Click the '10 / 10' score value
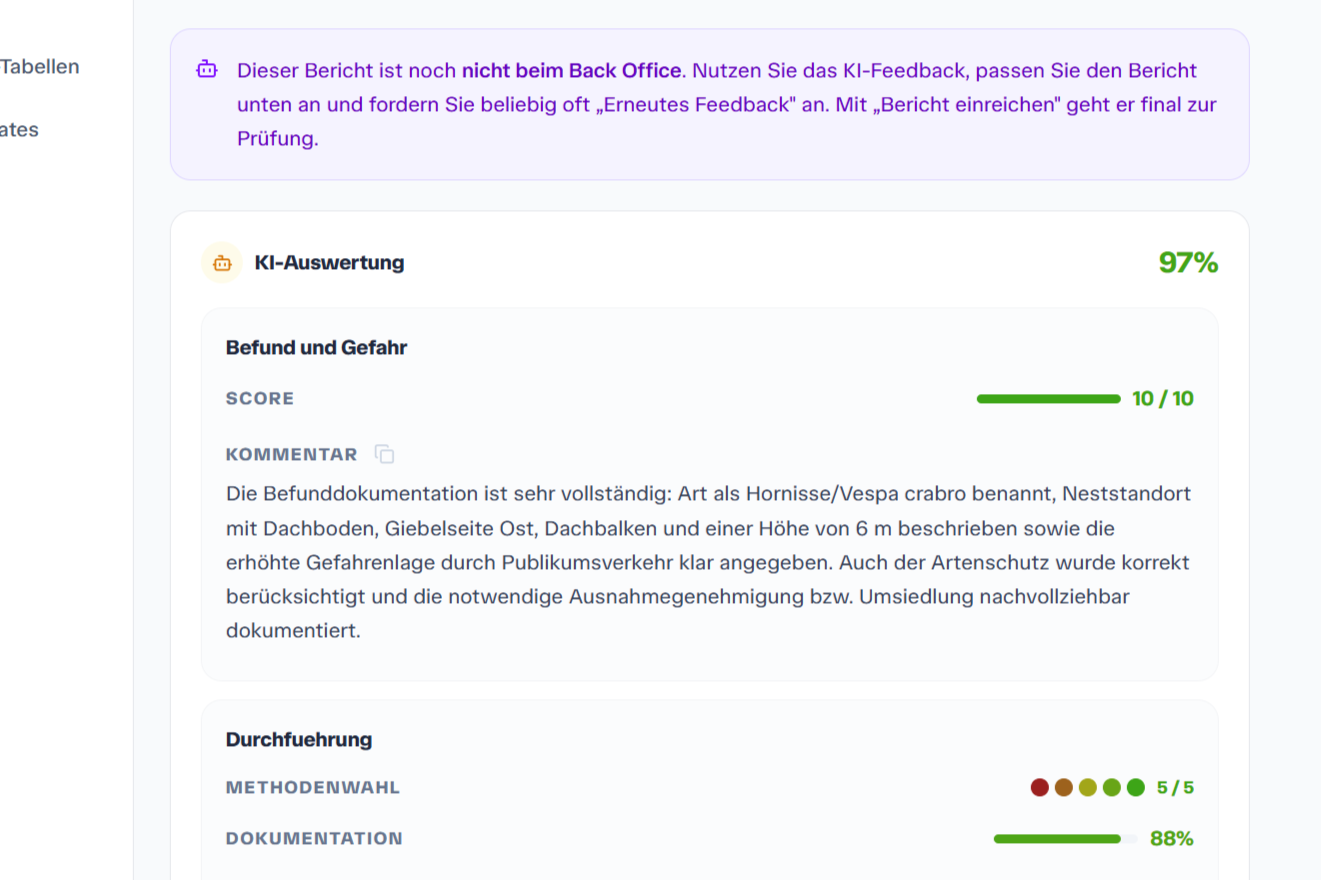 point(1163,399)
